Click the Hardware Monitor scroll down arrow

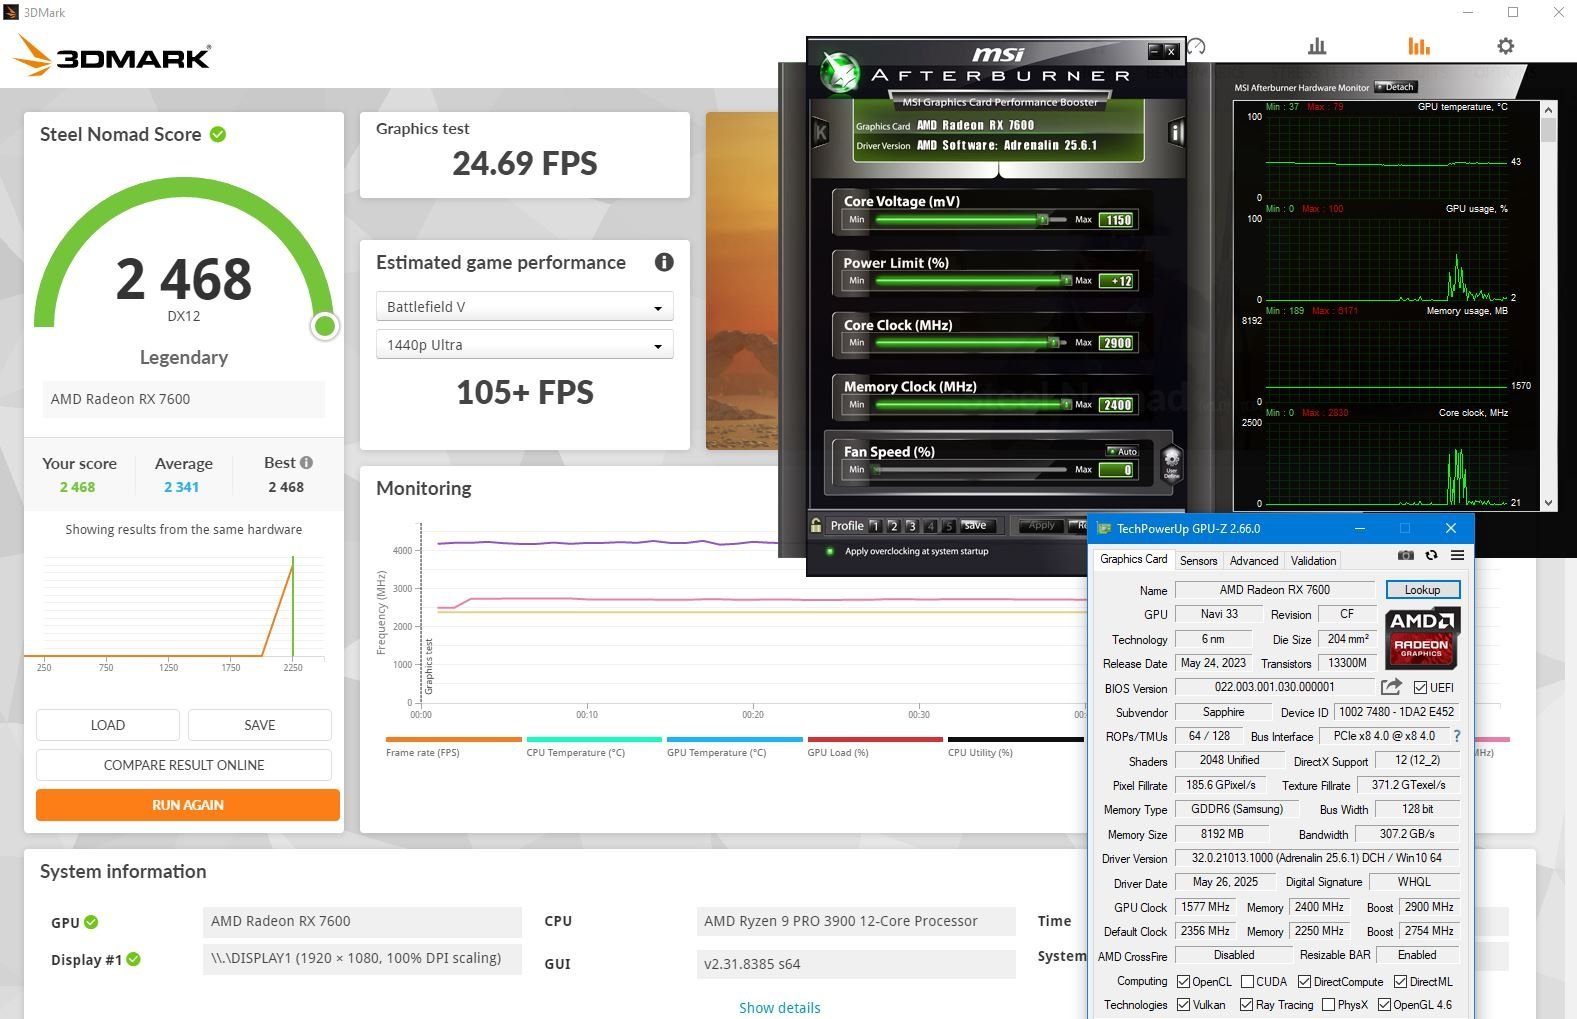click(x=1548, y=503)
